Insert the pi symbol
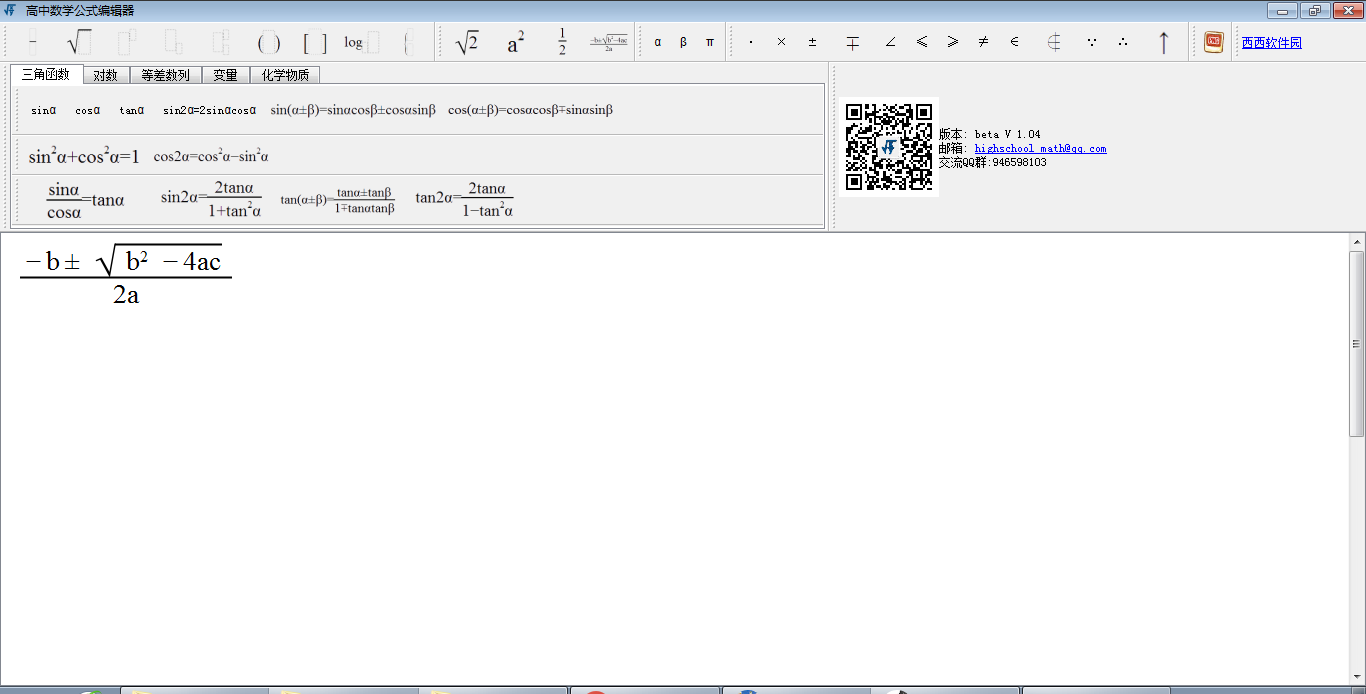Viewport: 1366px width, 694px height. click(x=710, y=43)
